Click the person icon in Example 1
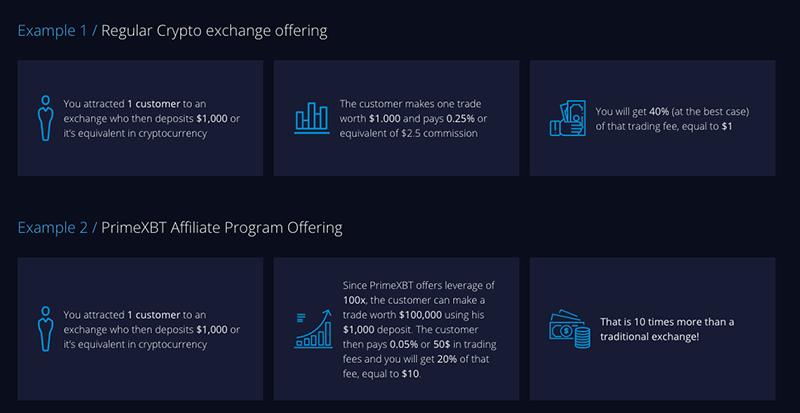 [45, 118]
